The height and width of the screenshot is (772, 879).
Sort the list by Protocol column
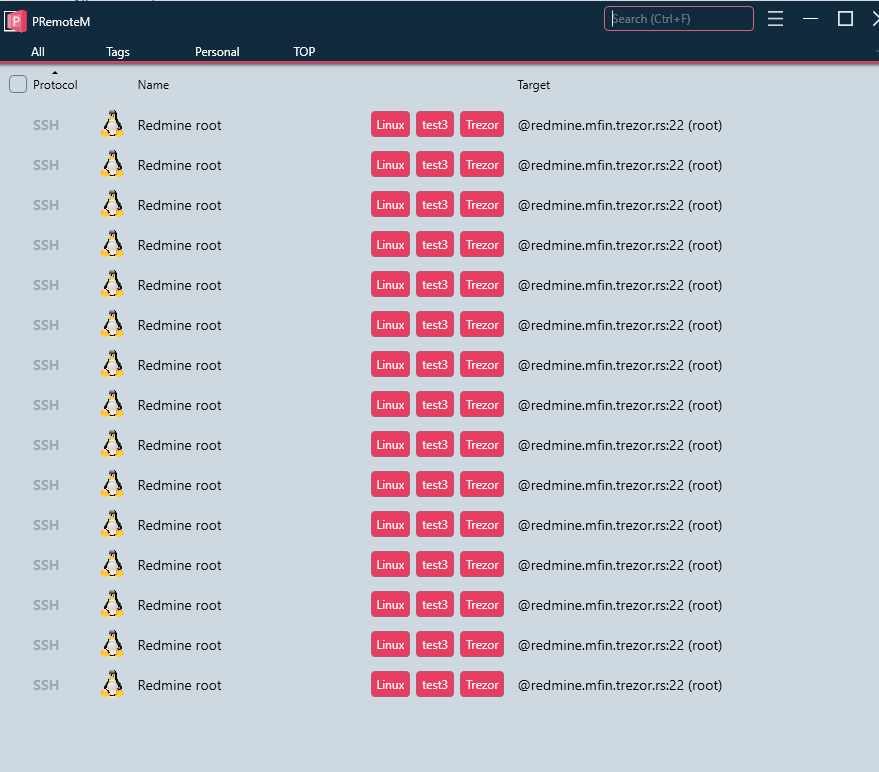point(55,85)
